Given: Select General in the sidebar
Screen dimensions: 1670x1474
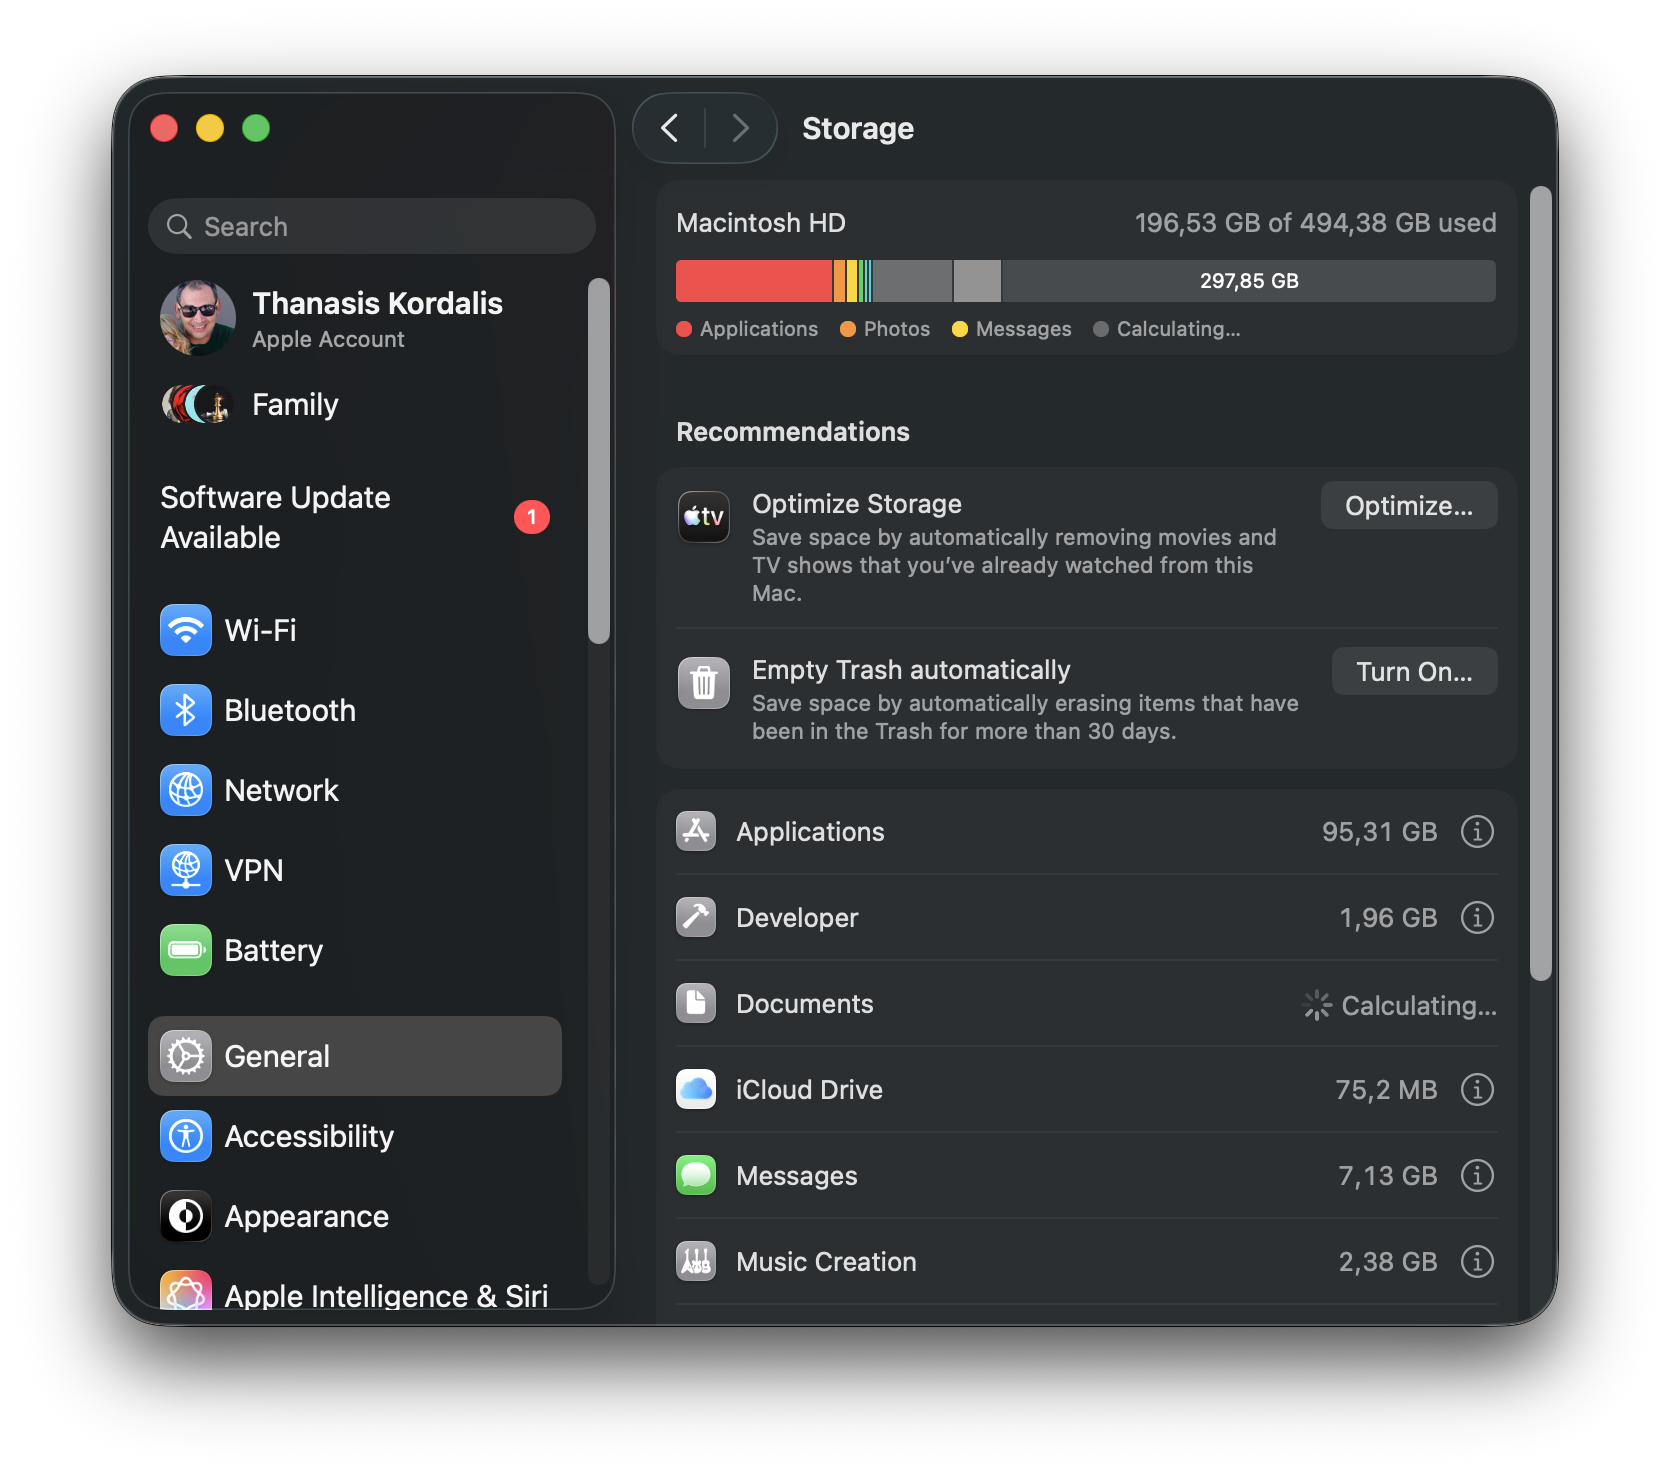Looking at the screenshot, I should (x=355, y=1056).
